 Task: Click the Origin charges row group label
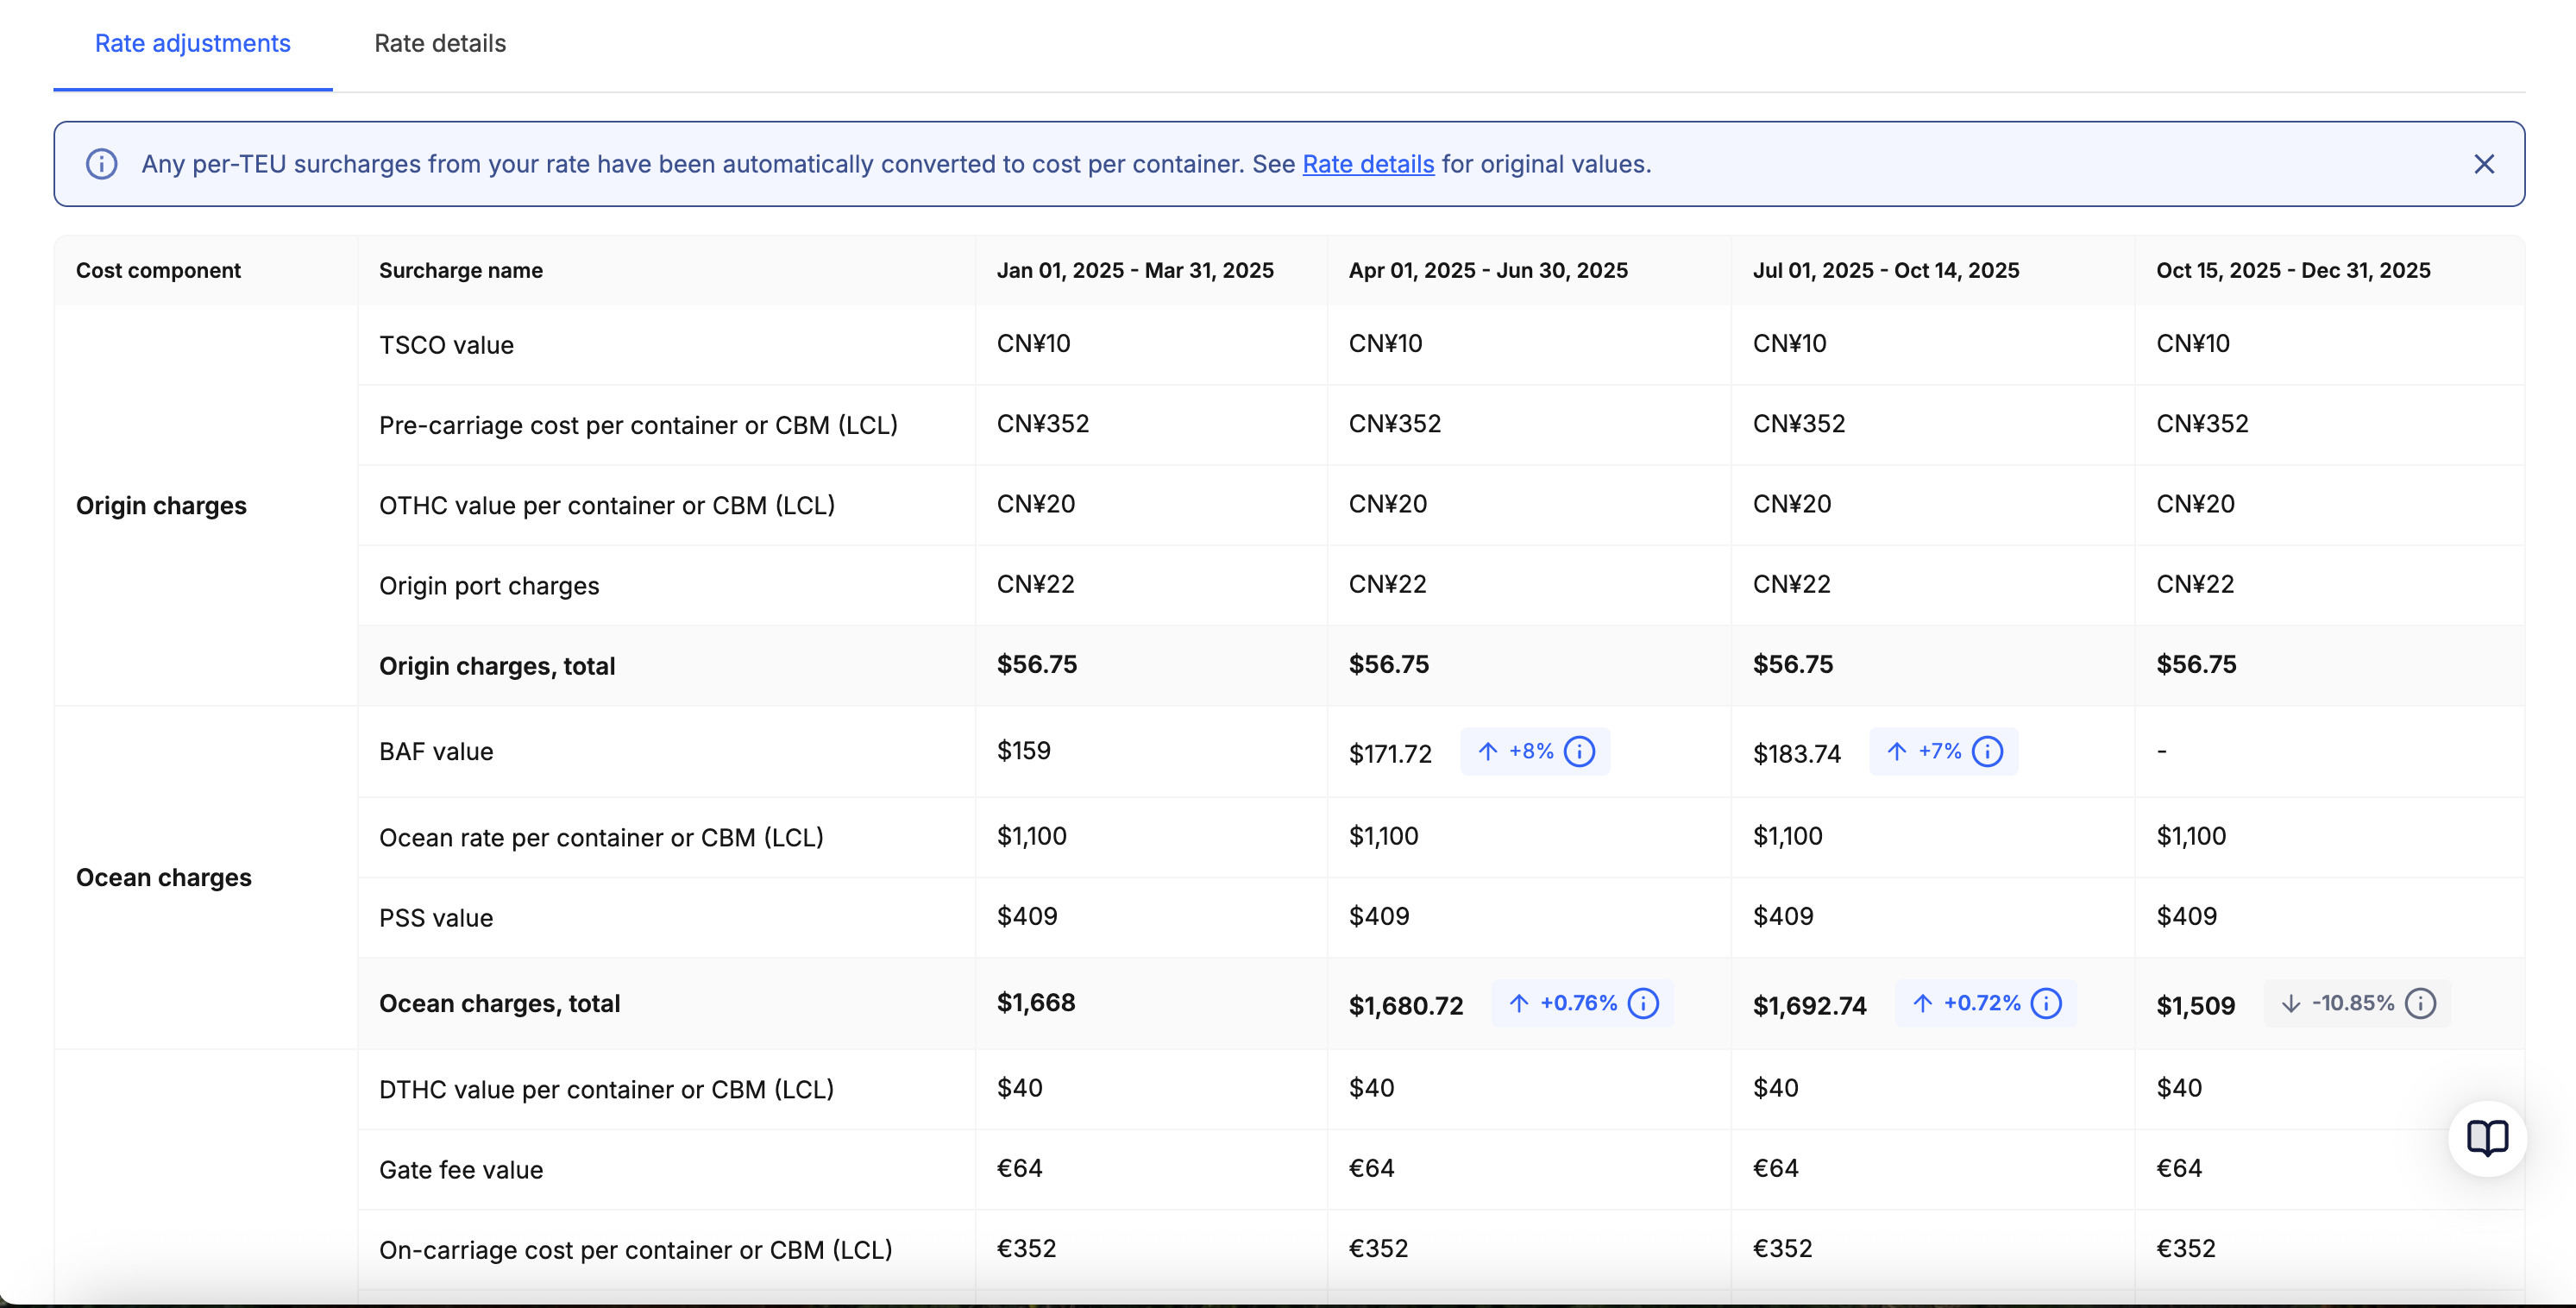[x=161, y=505]
